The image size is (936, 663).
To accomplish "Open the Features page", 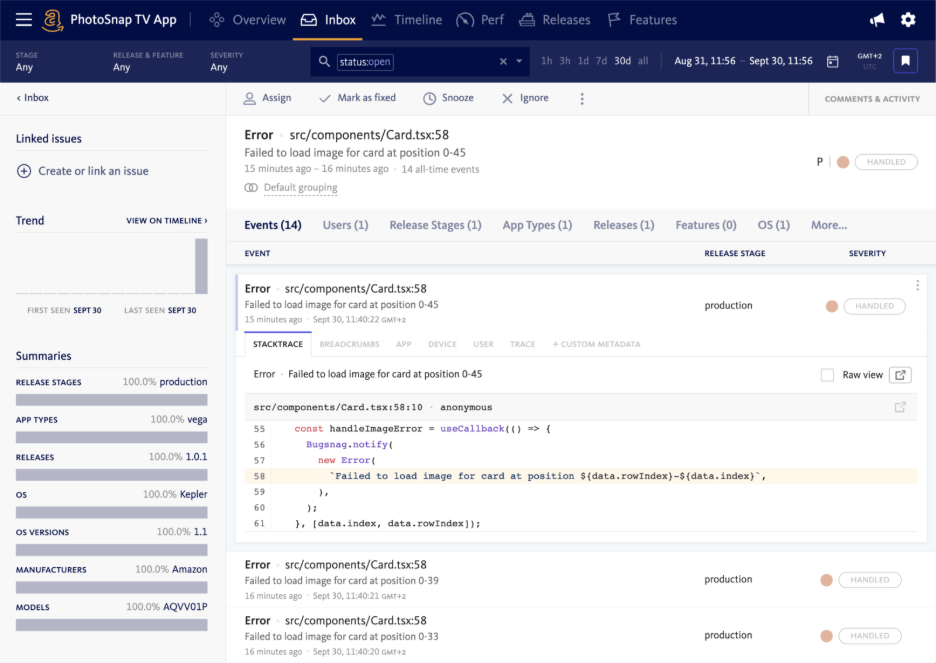I will (642, 20).
